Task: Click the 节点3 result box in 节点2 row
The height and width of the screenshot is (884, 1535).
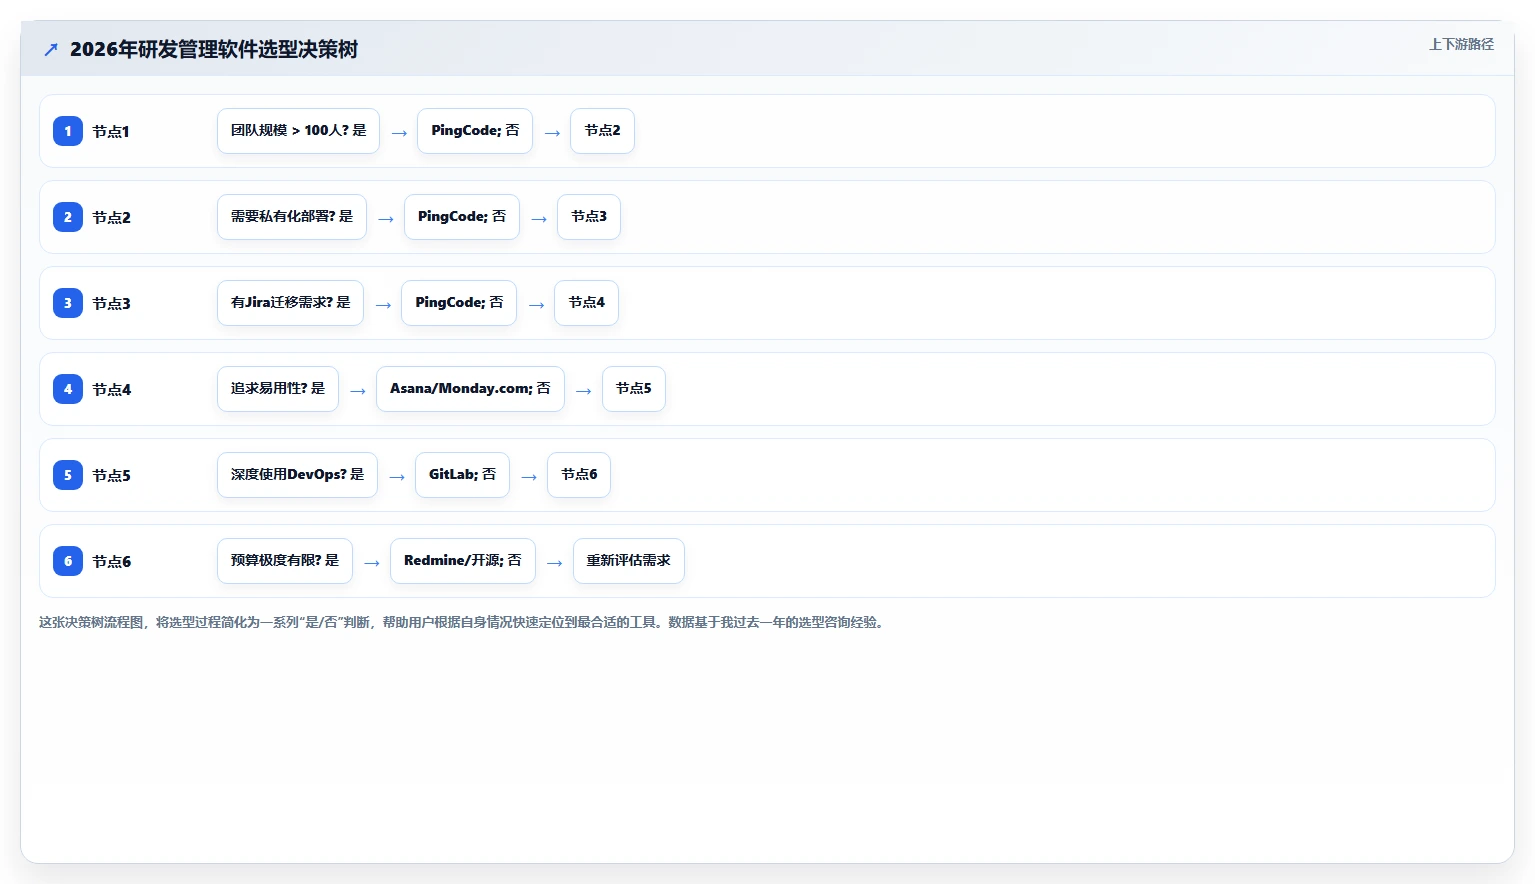Action: coord(589,217)
